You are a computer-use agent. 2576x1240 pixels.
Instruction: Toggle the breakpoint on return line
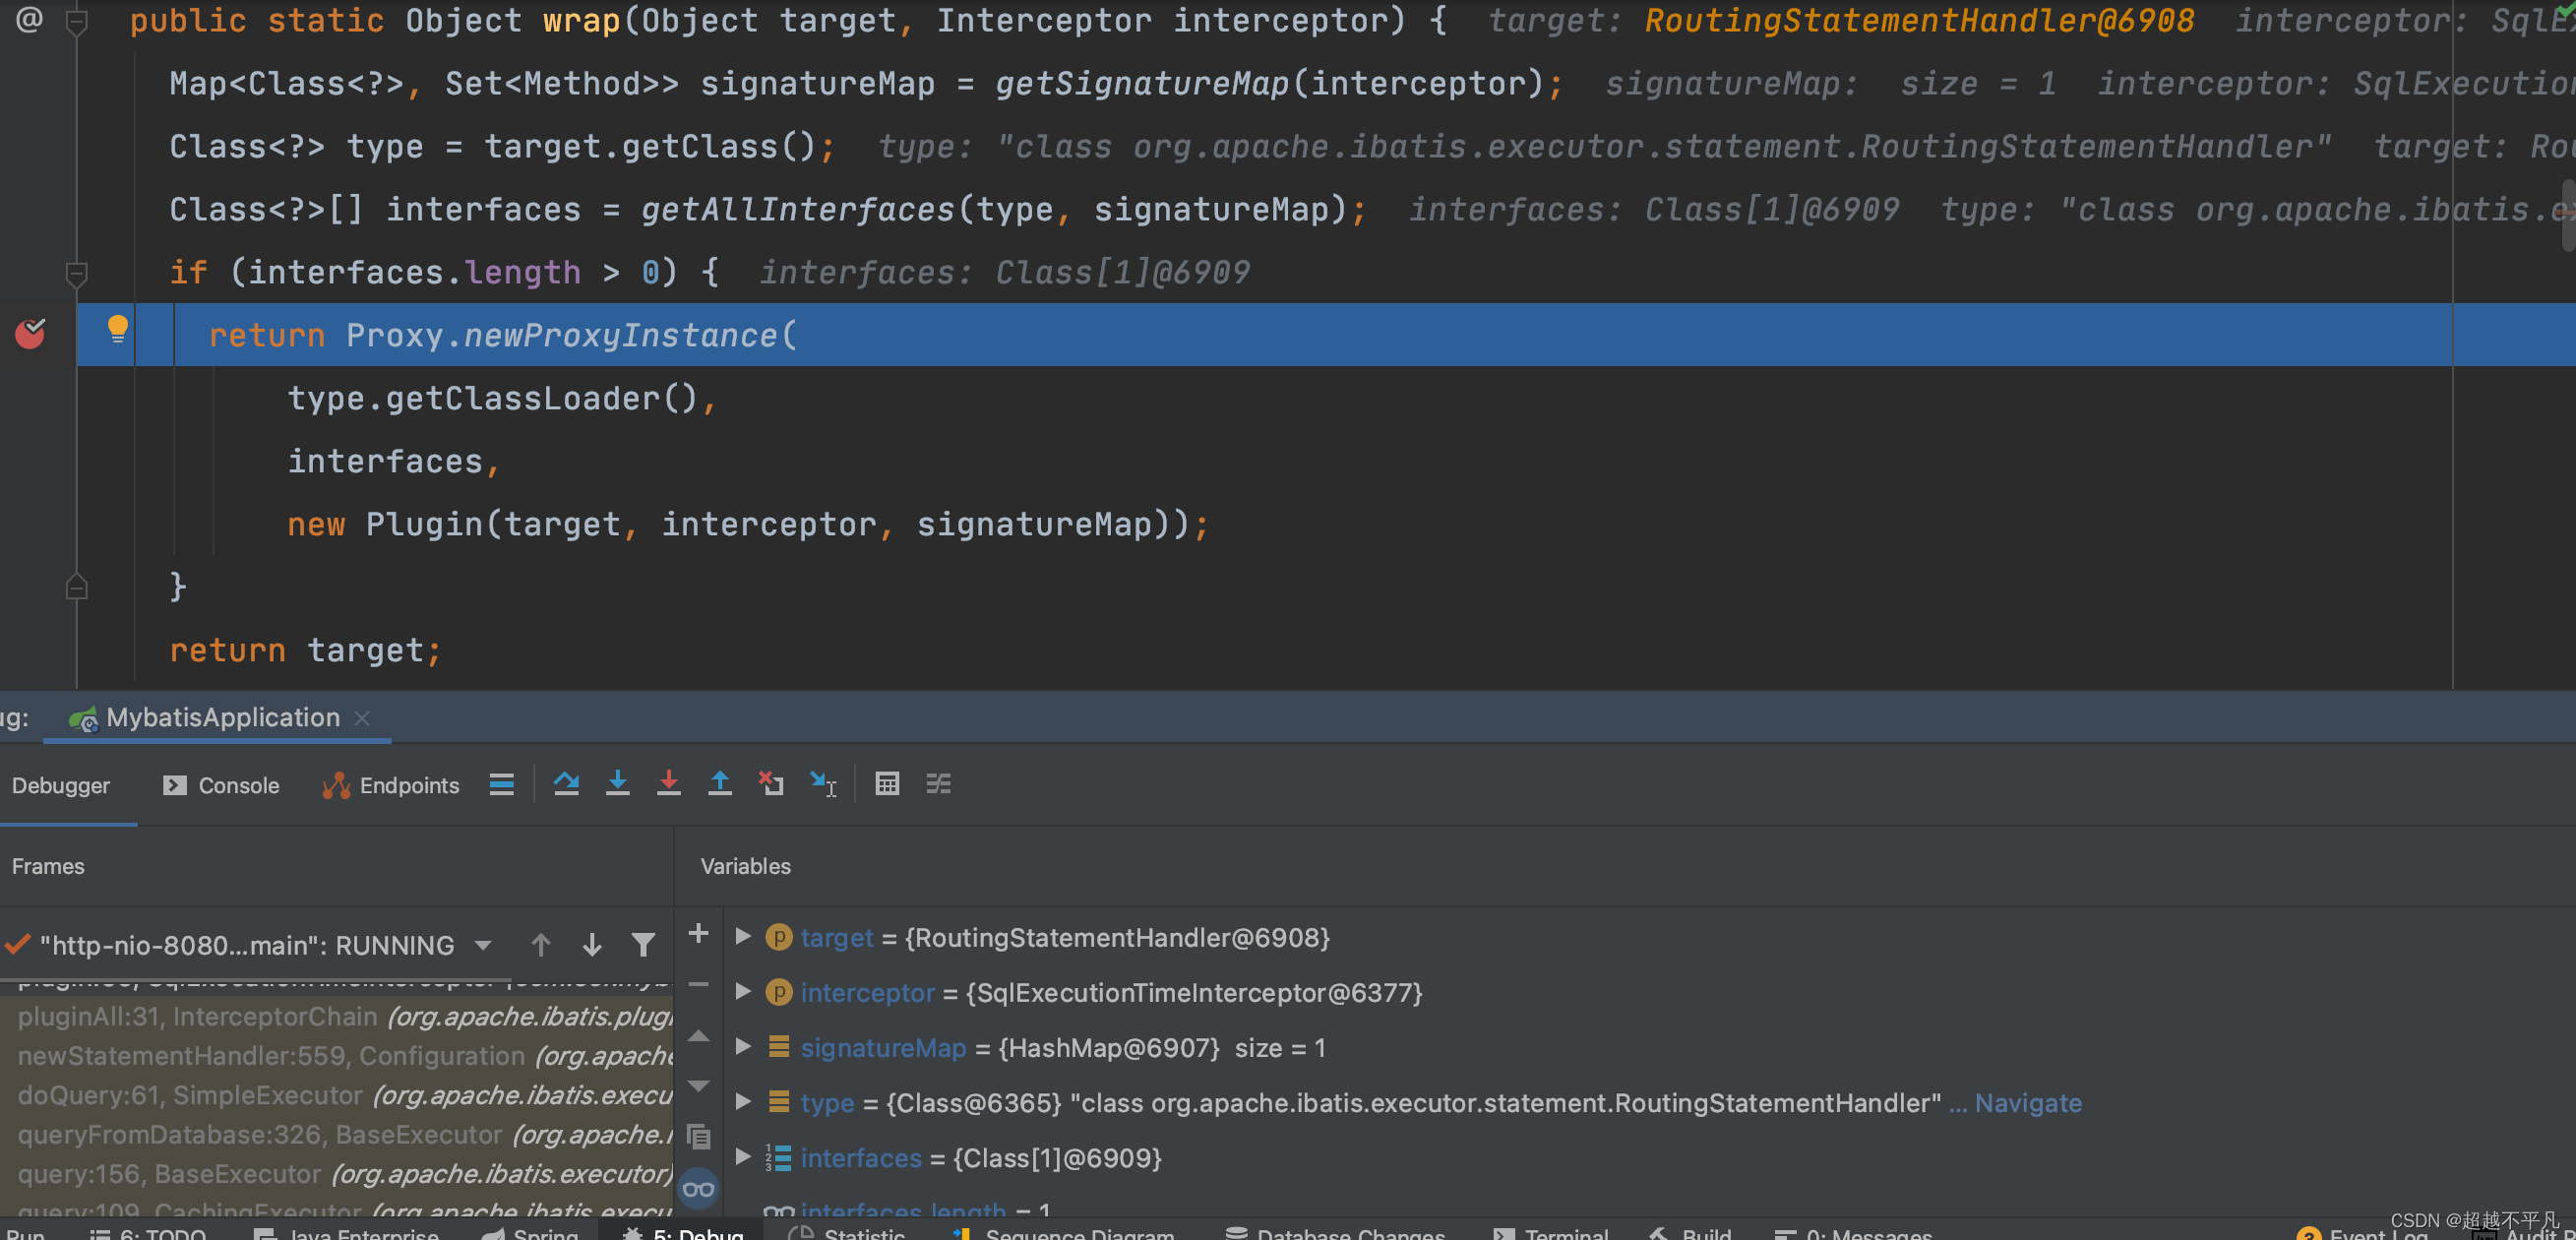click(x=30, y=334)
